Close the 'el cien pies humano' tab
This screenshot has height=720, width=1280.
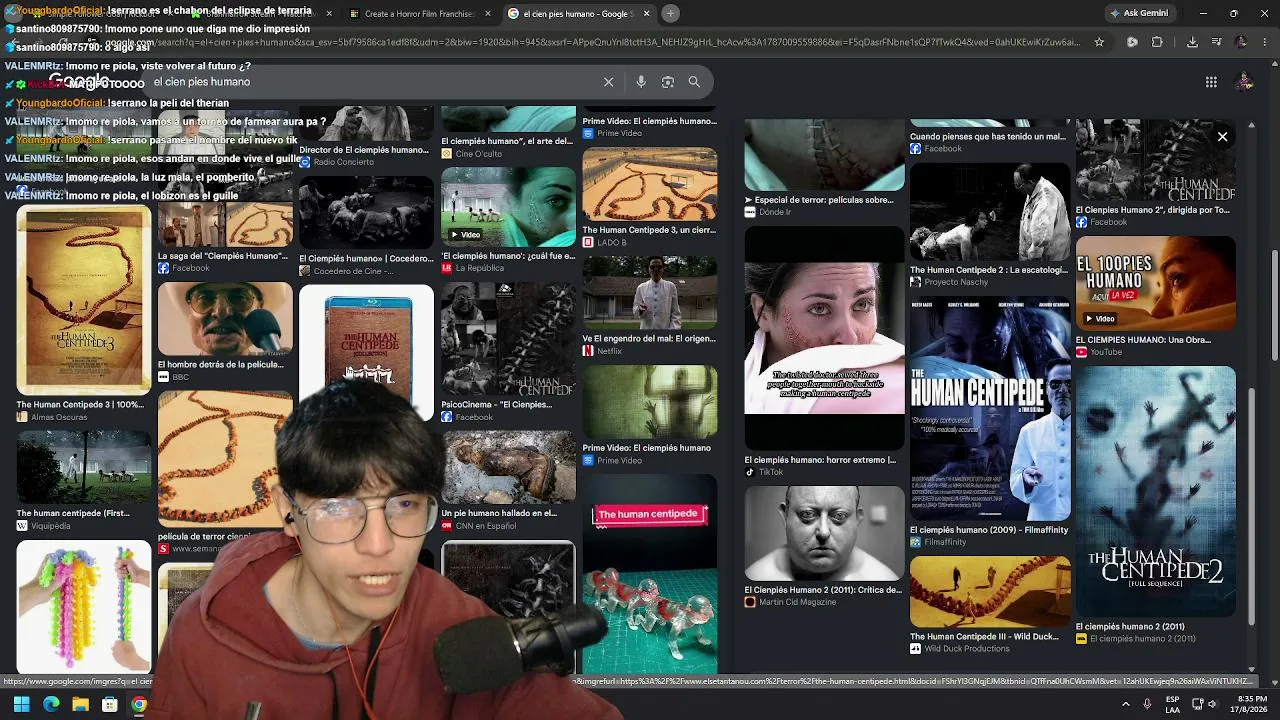(x=646, y=14)
